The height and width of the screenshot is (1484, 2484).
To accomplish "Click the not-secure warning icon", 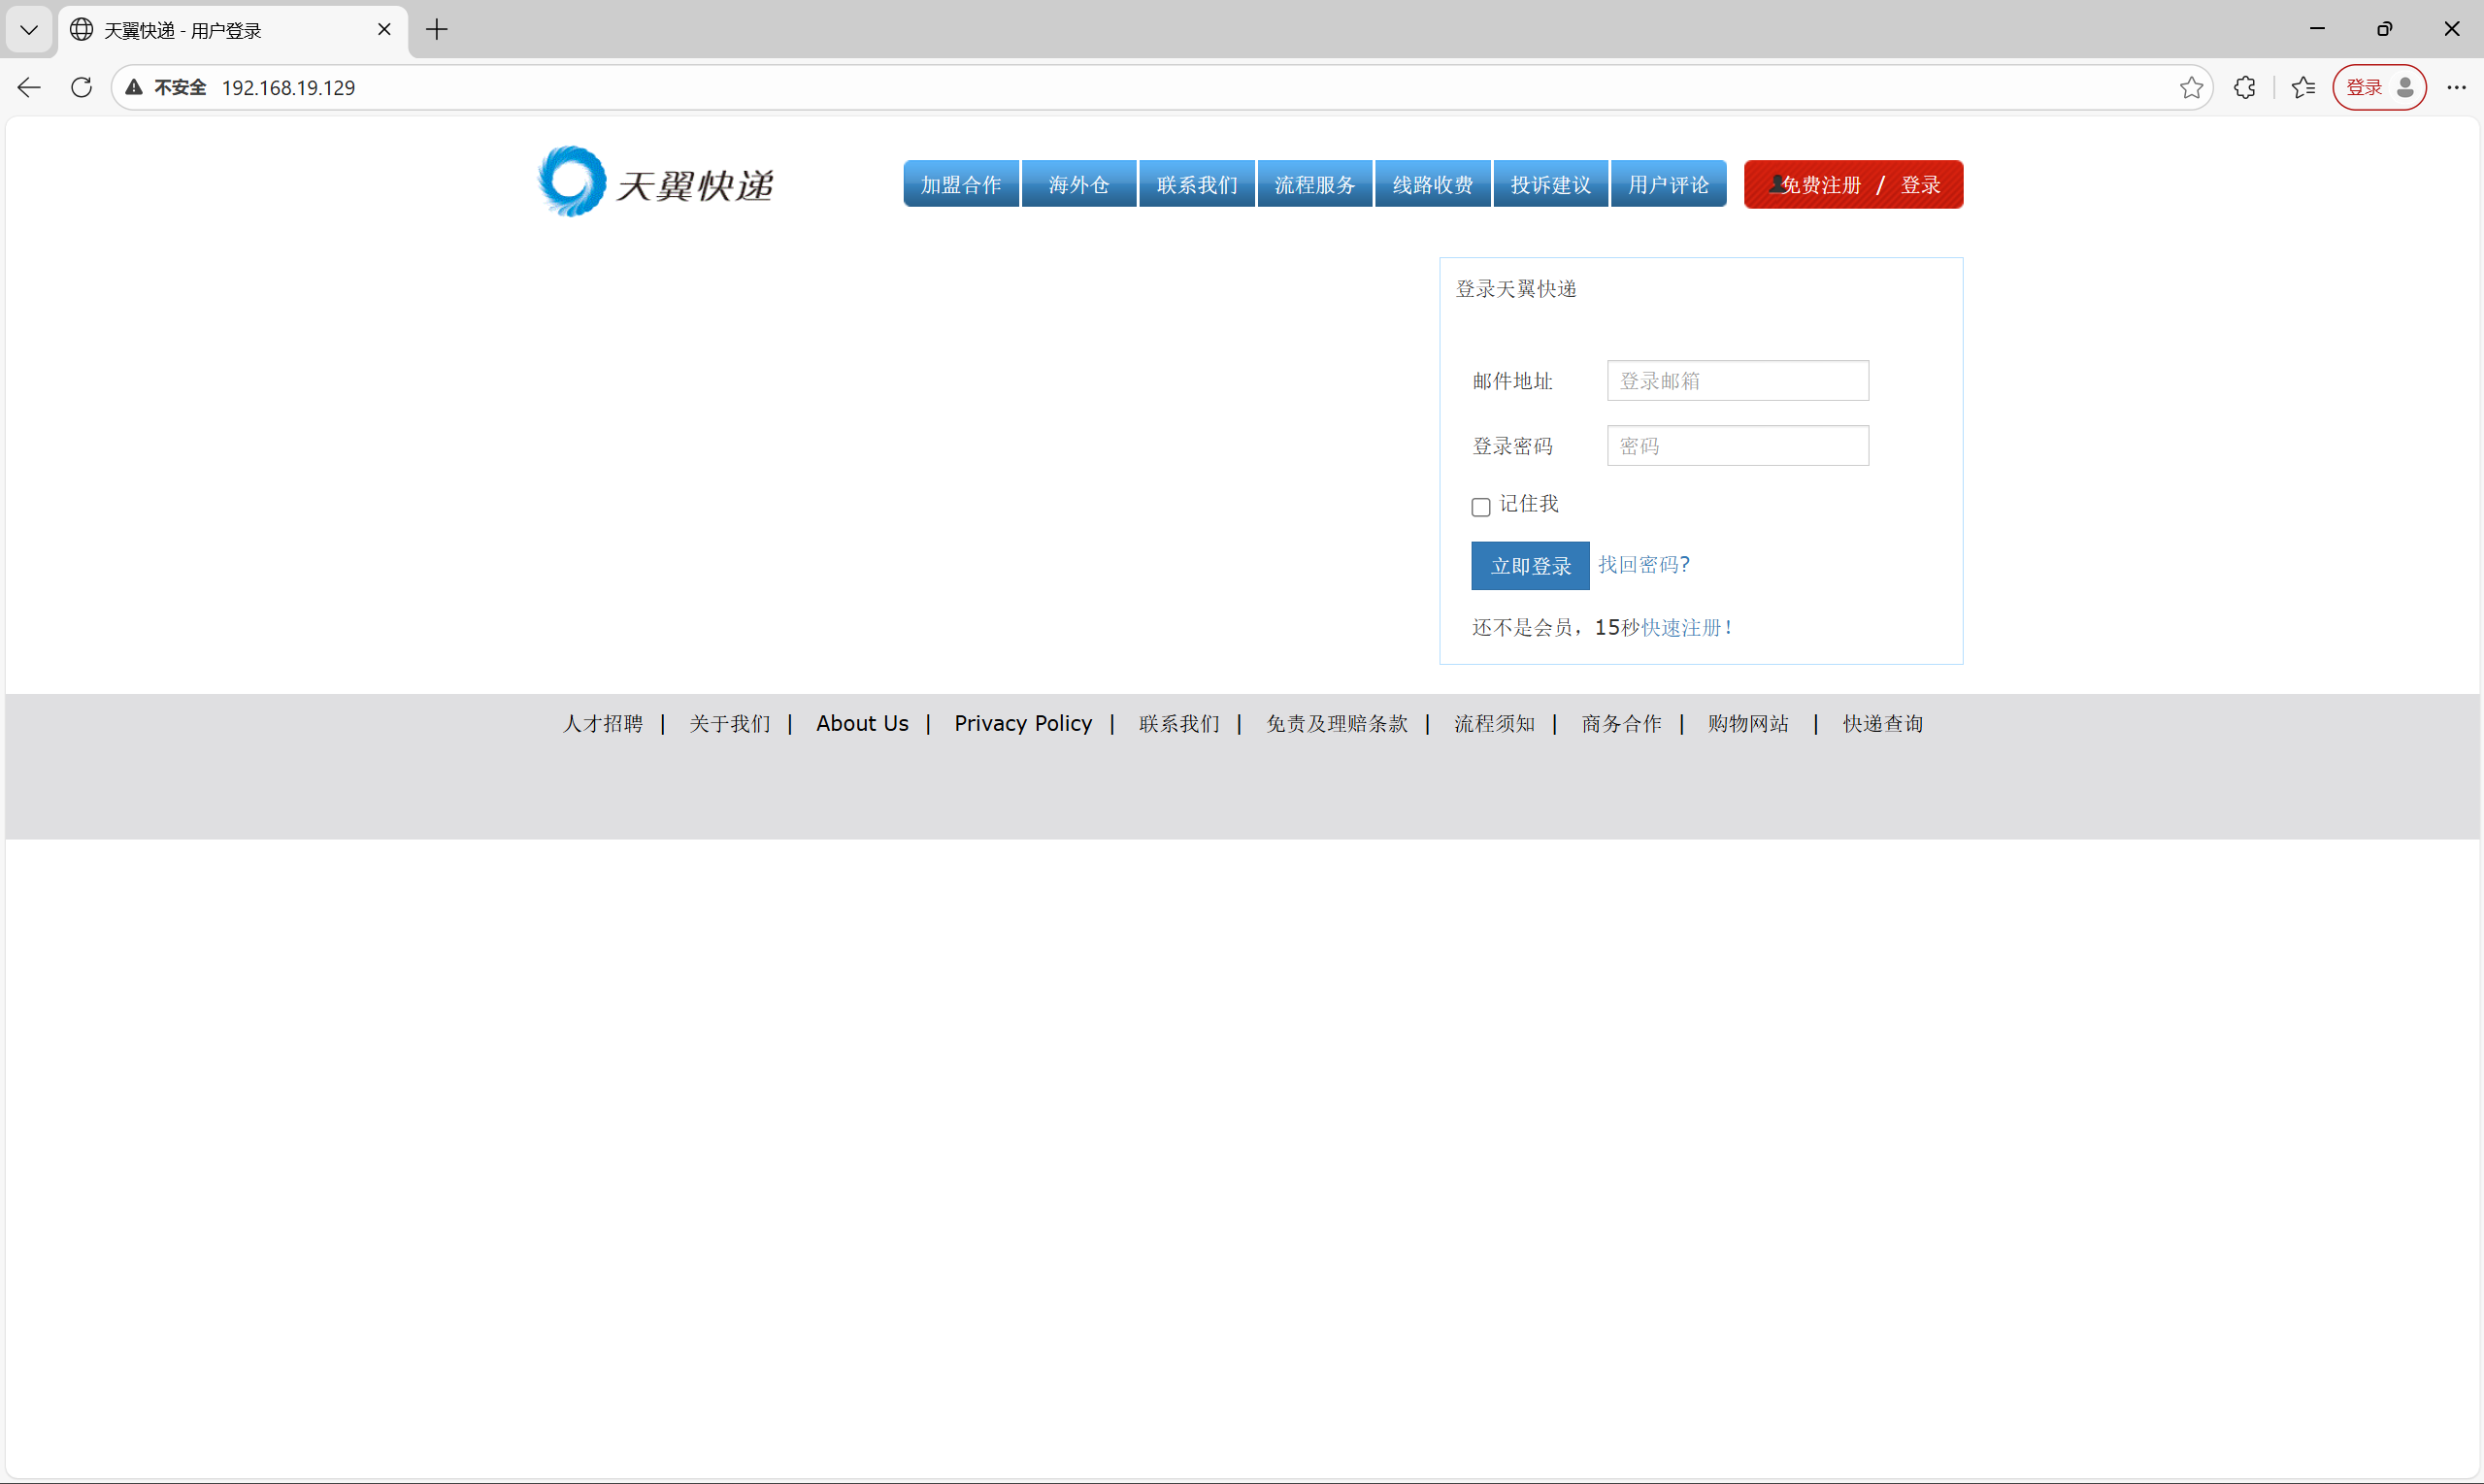I will pos(134,88).
